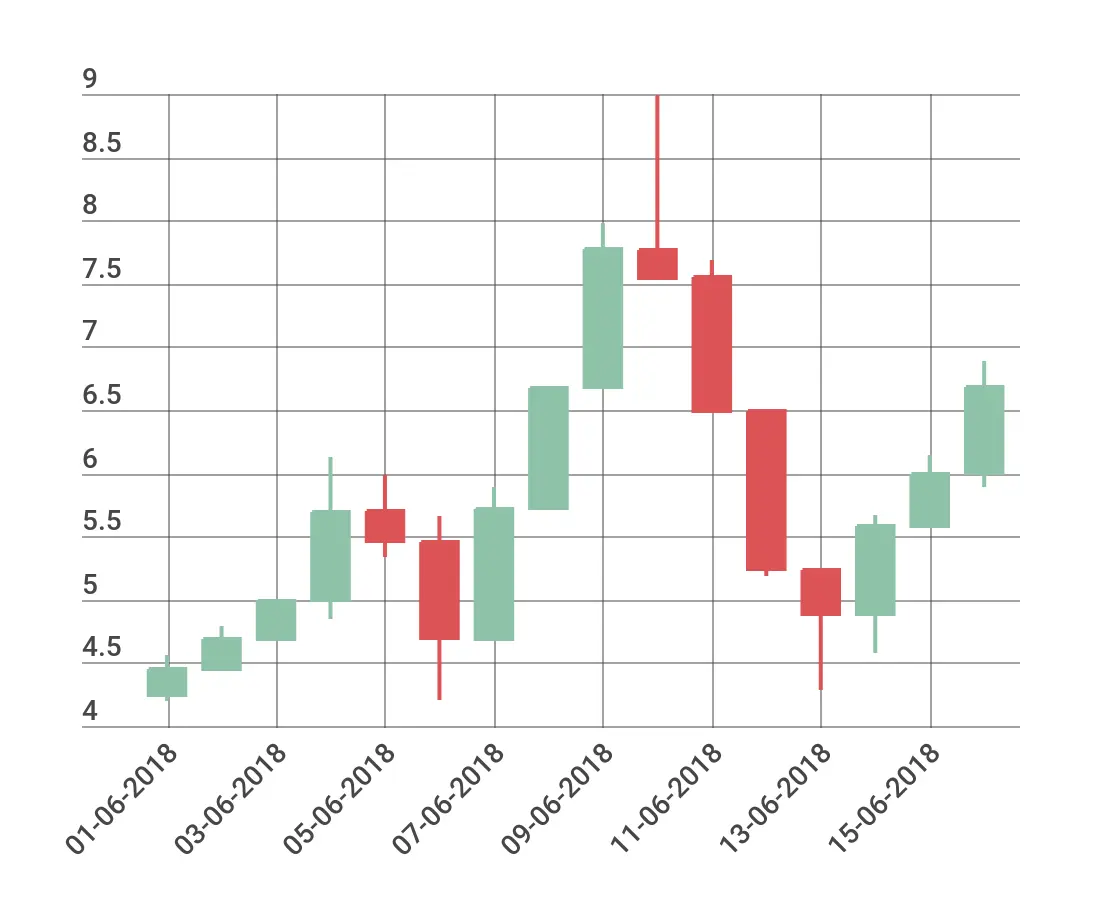Image resolution: width=1100 pixels, height=924 pixels.
Task: Select the red candle body on 11-06-2018
Action: click(712, 343)
